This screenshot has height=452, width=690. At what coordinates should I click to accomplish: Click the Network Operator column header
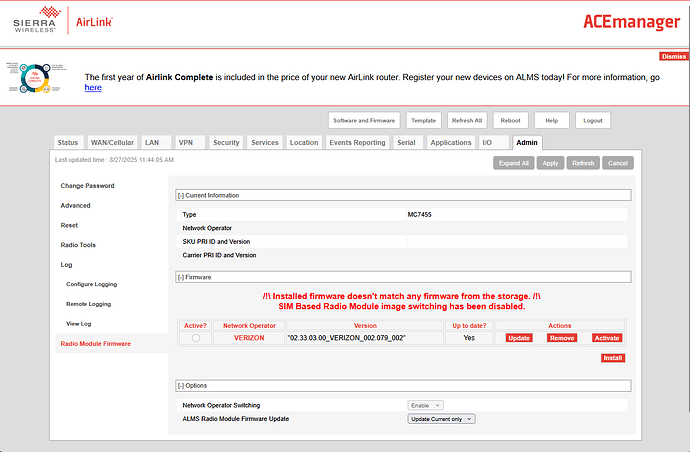coord(249,326)
